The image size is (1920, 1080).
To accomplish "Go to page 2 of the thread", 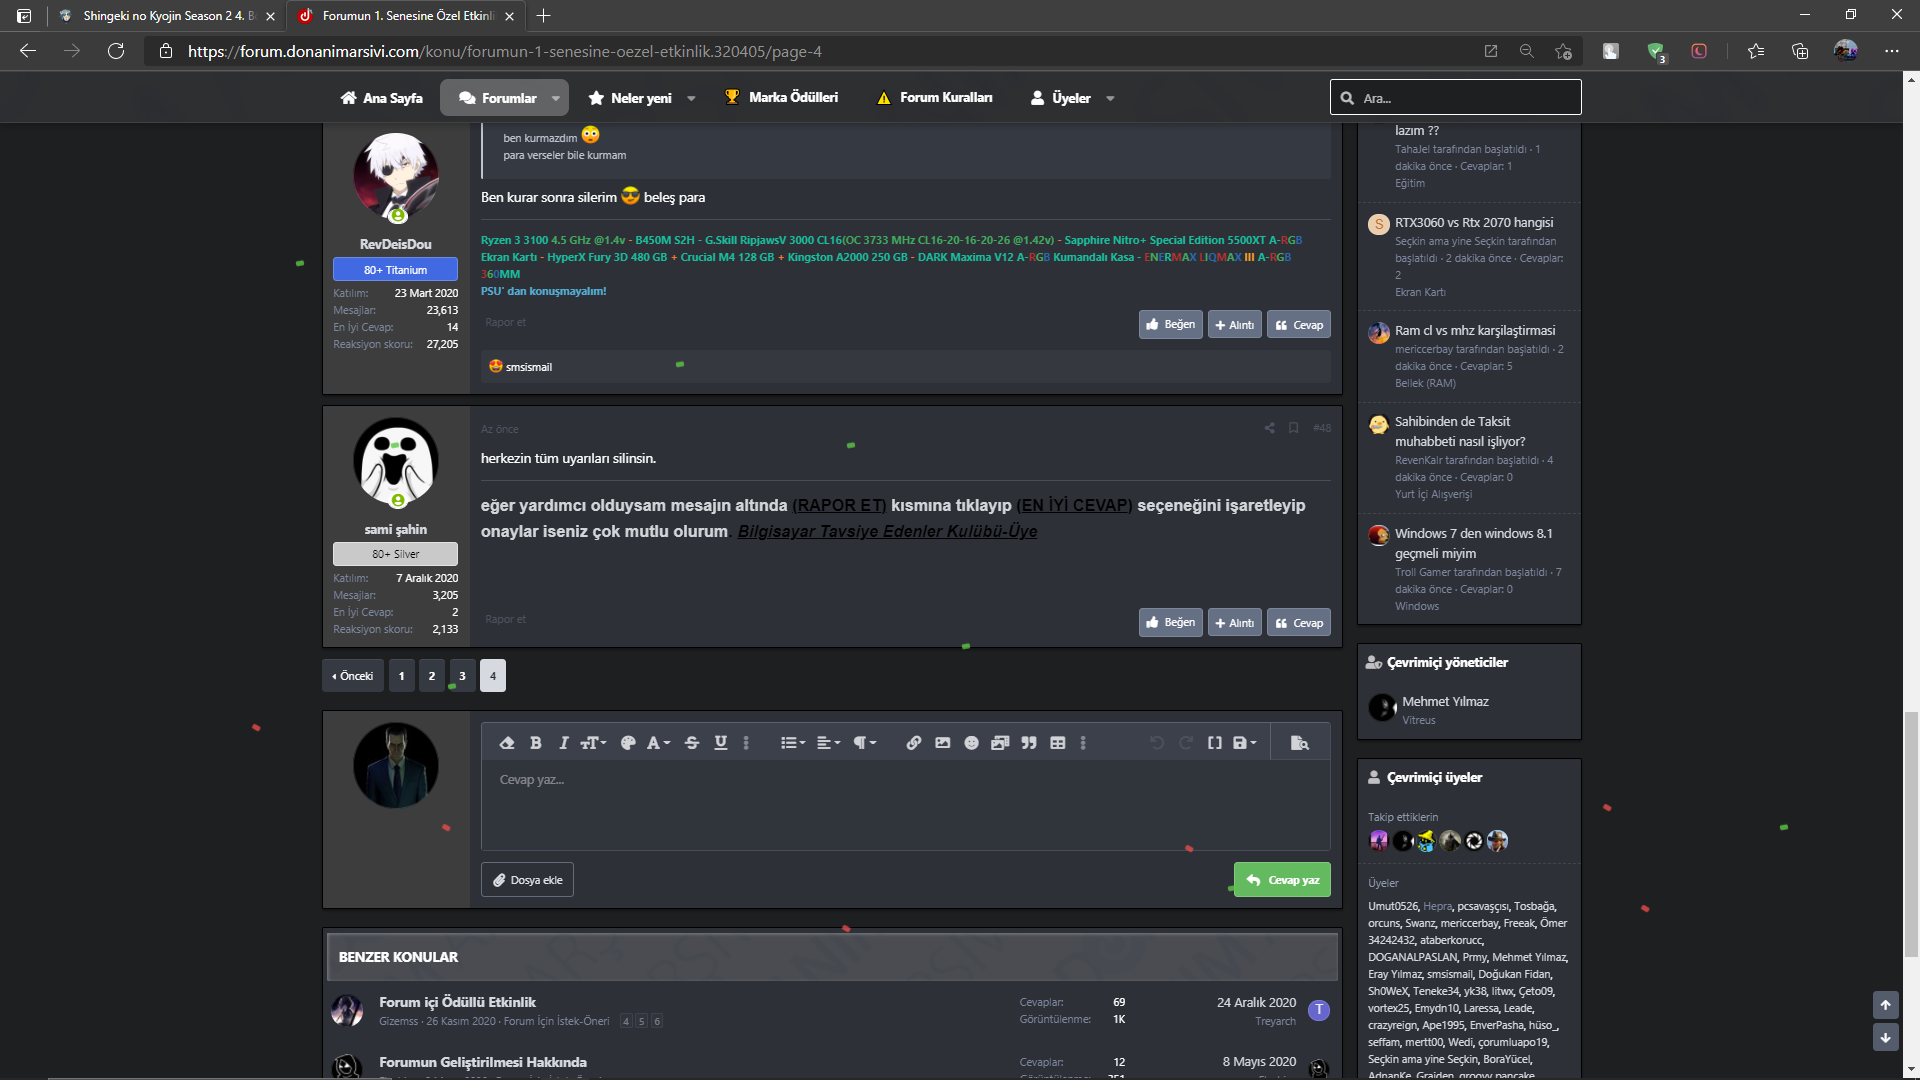I will point(432,676).
